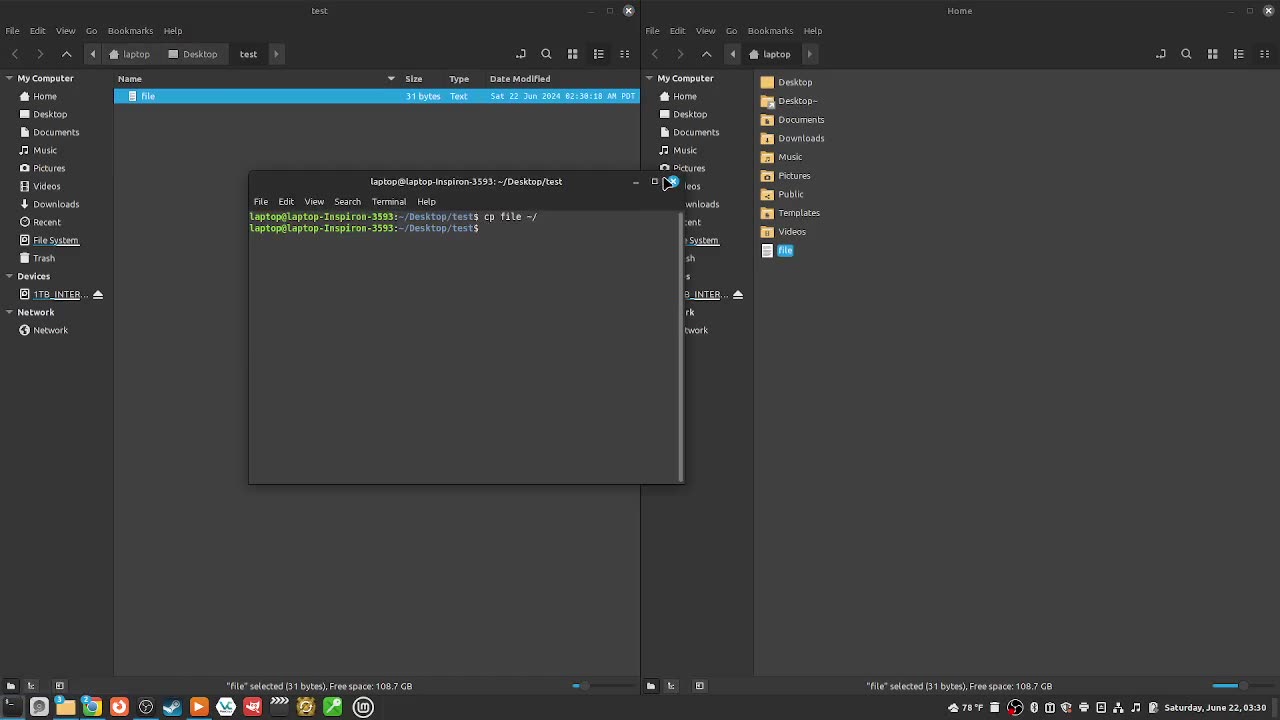
Task: Open File System in test window sidebar
Action: 56,240
